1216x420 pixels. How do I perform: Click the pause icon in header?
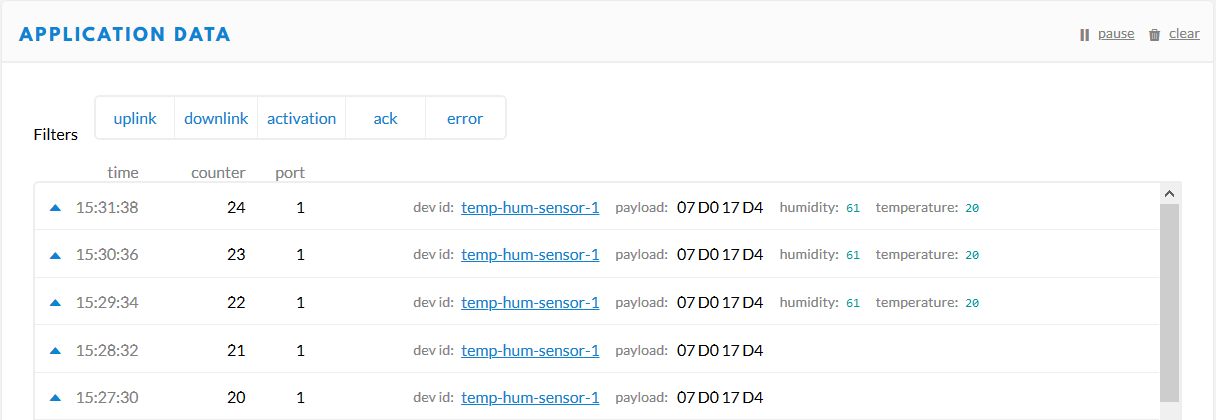click(x=1084, y=35)
